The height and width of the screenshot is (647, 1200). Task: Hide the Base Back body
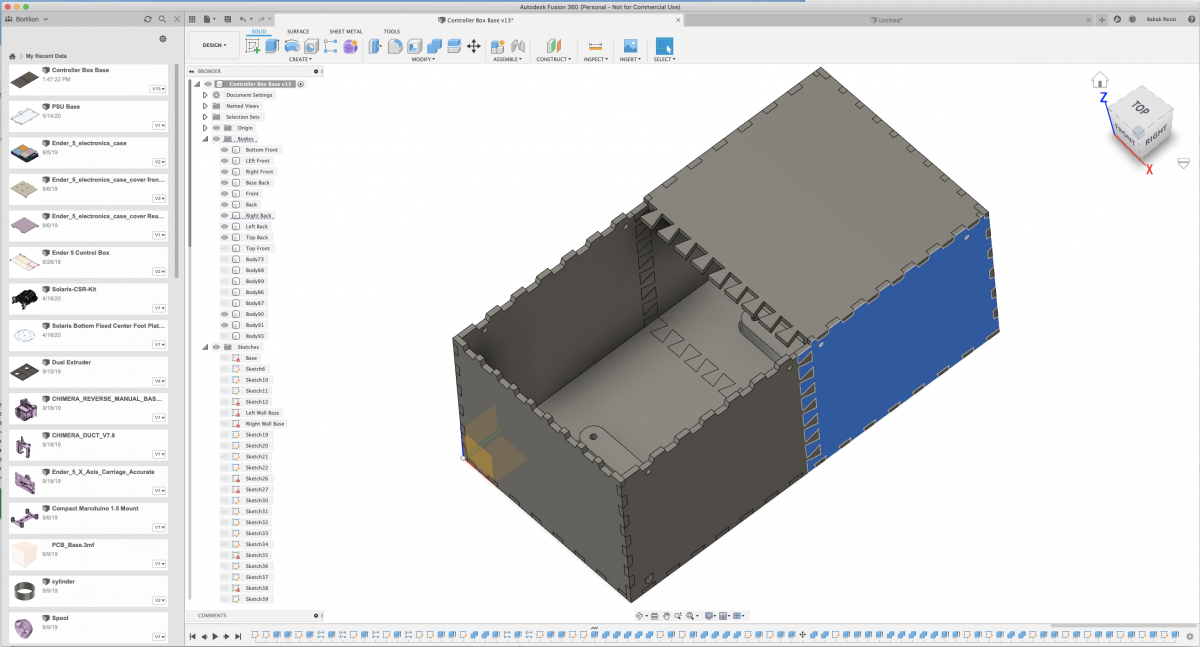225,183
